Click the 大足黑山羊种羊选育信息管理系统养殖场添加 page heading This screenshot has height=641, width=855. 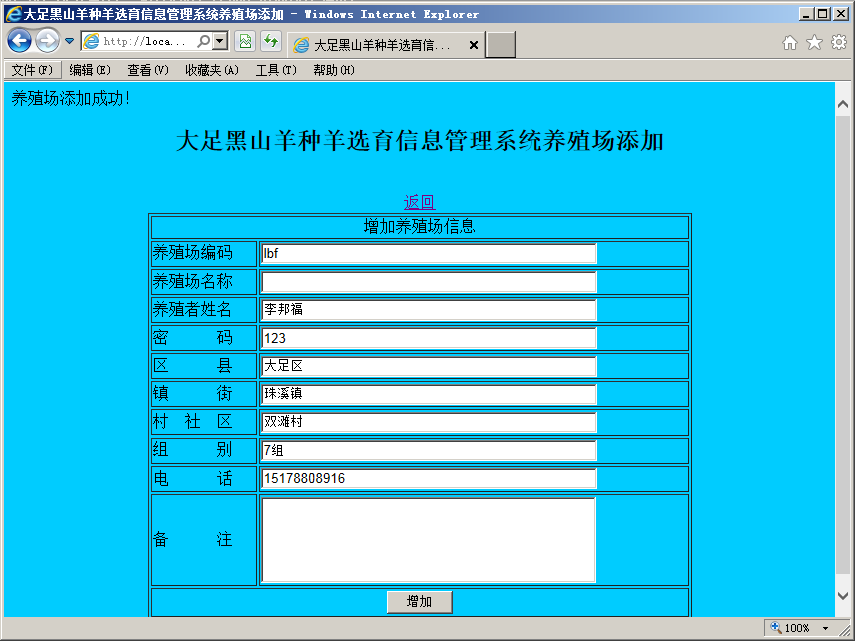click(419, 141)
